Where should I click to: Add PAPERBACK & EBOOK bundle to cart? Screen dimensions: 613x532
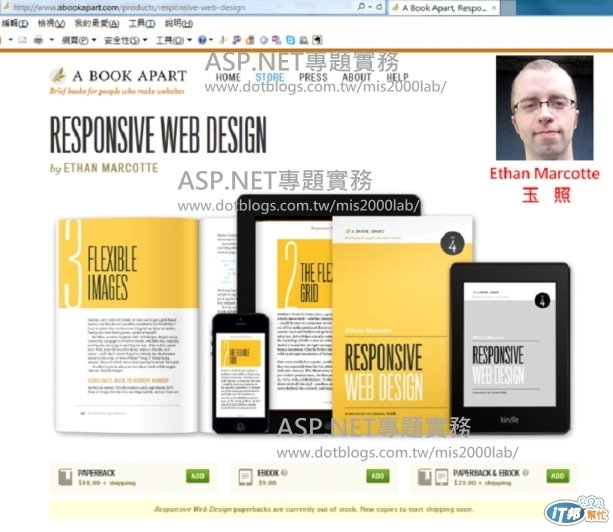pyautogui.click(x=557, y=476)
